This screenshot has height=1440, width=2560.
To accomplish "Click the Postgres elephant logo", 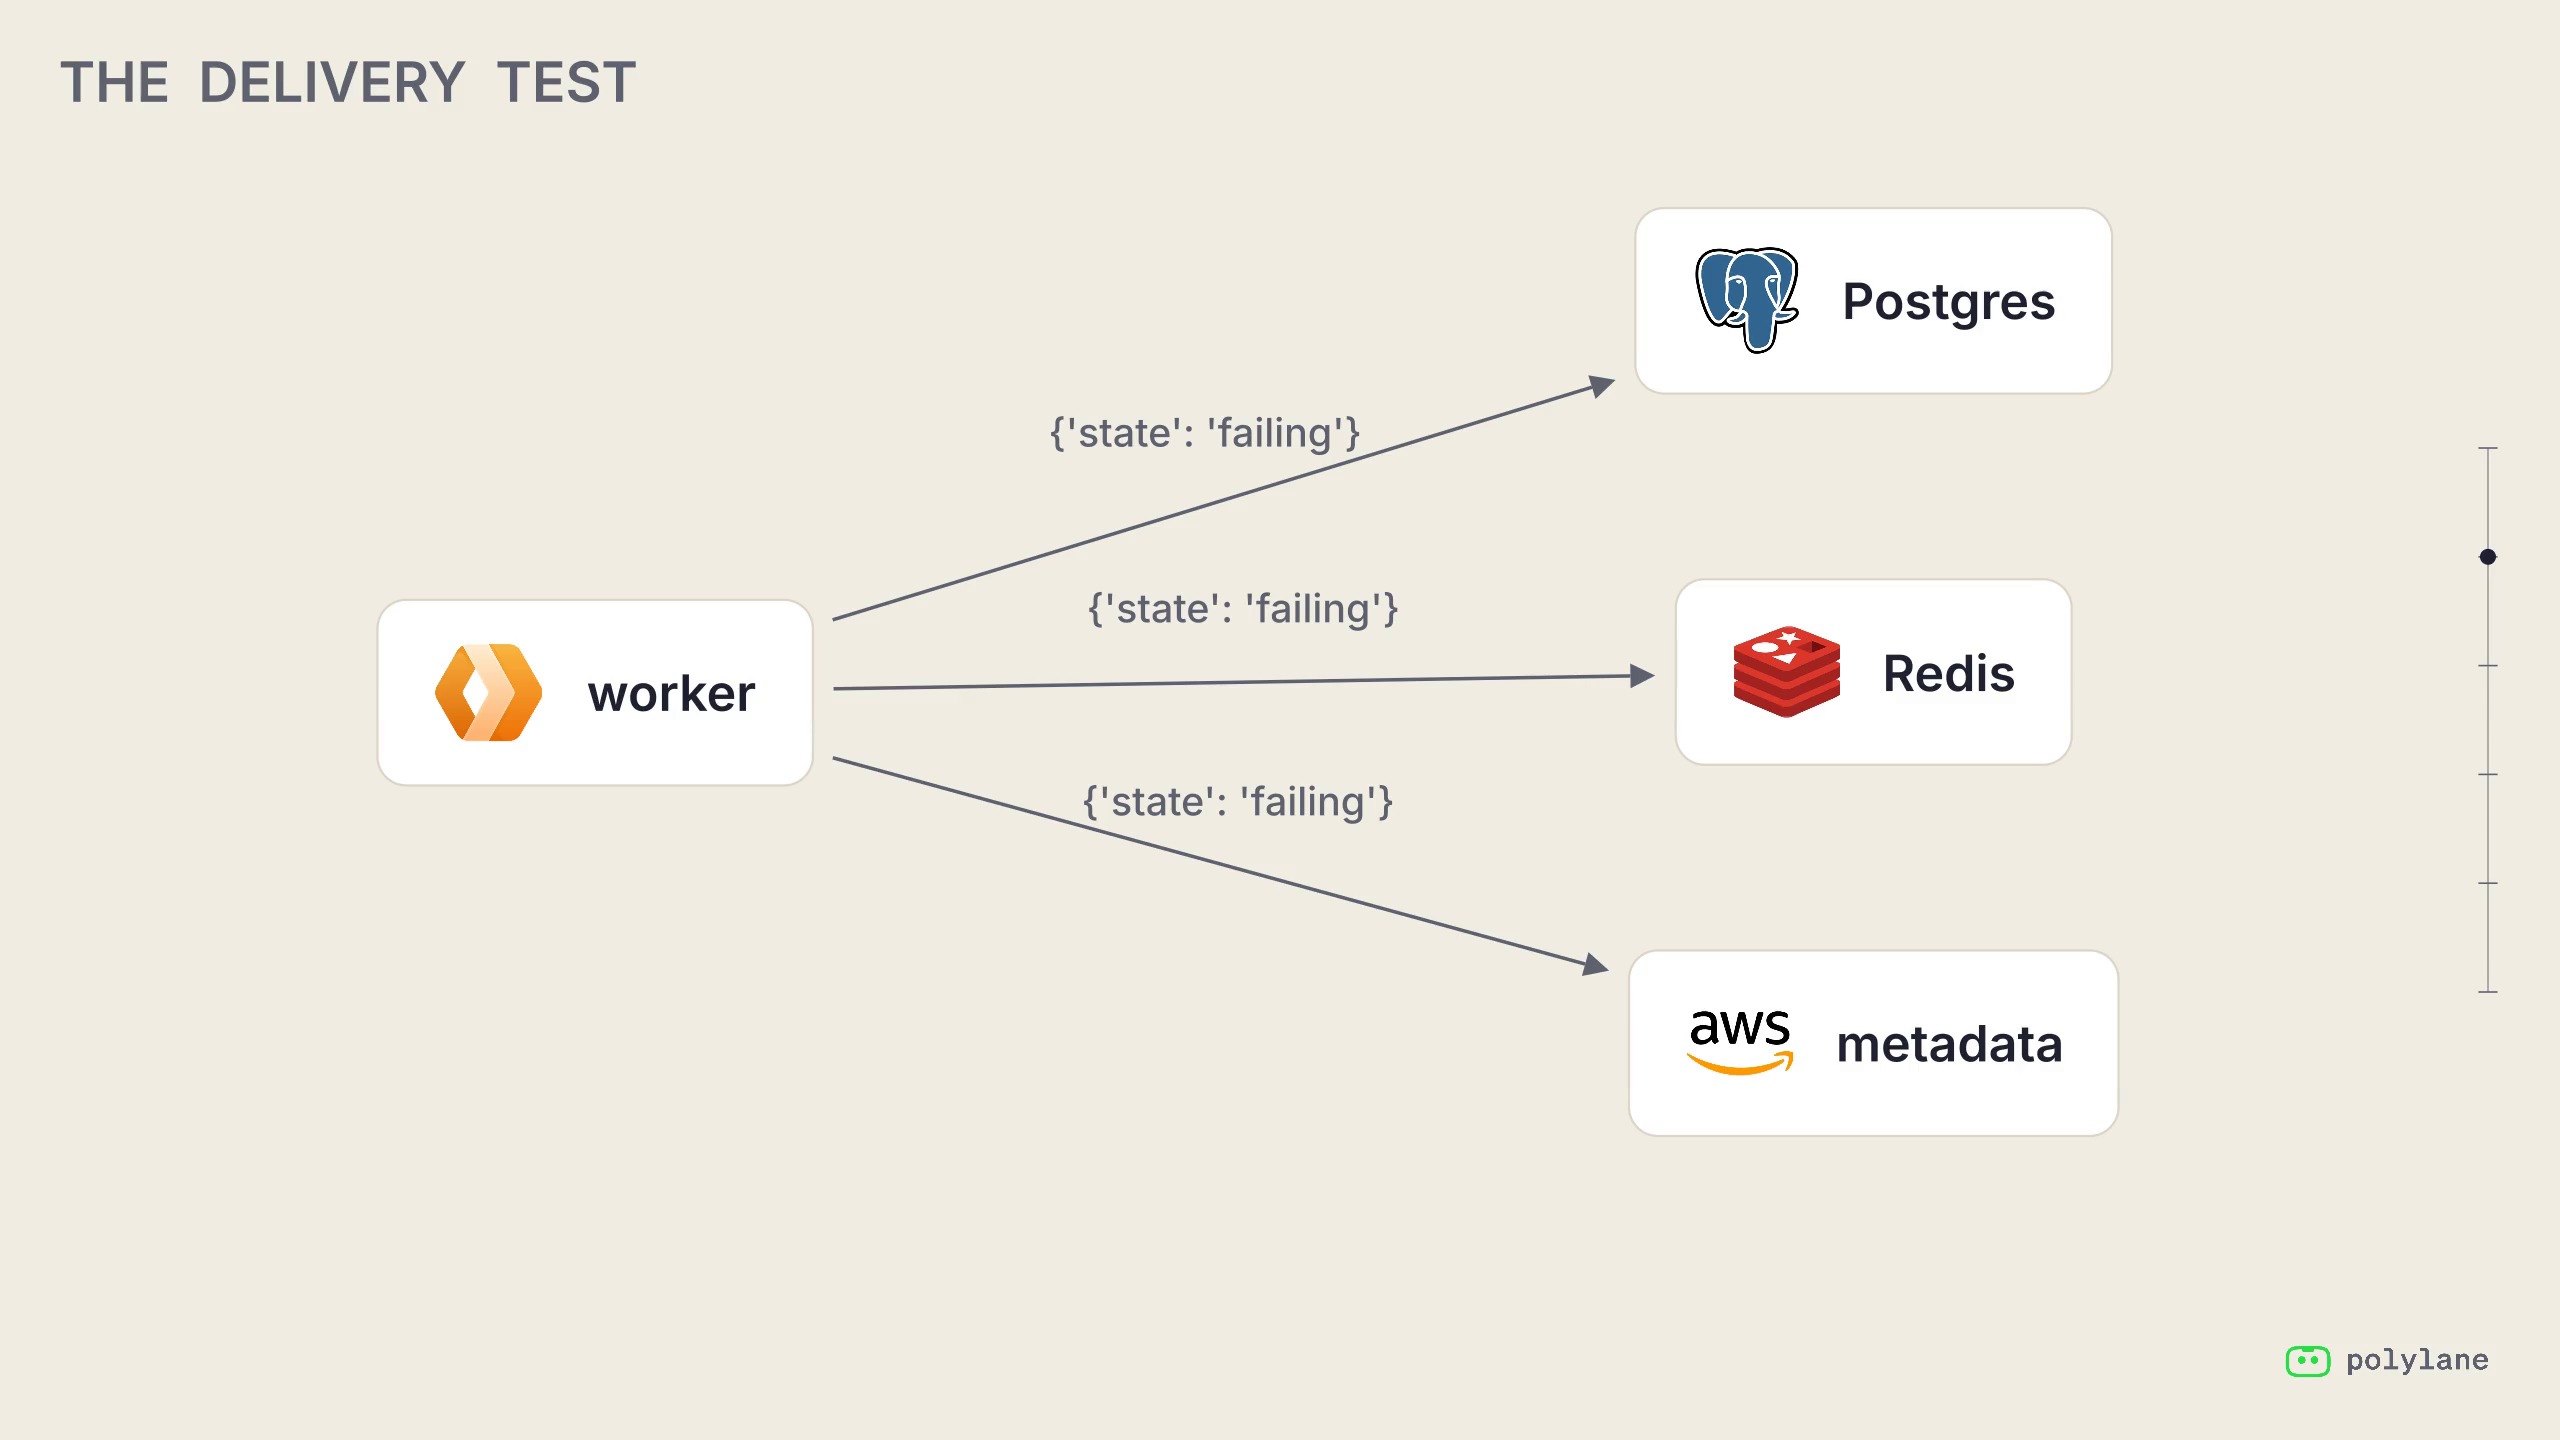I will pyautogui.click(x=1747, y=300).
